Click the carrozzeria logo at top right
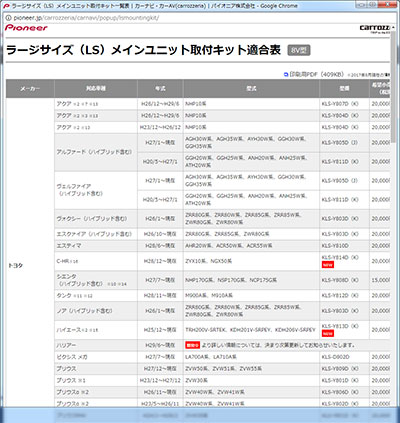The height and width of the screenshot is (423, 400). (x=376, y=28)
